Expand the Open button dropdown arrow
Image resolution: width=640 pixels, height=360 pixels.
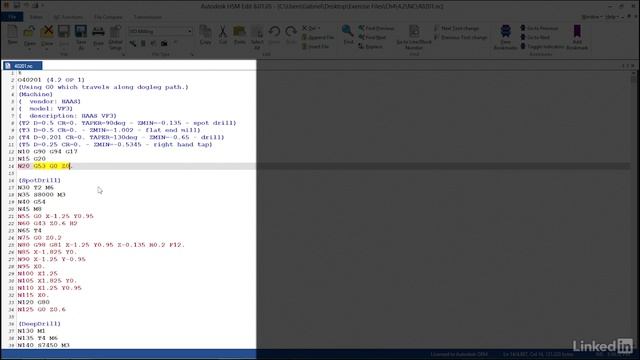click(29, 48)
